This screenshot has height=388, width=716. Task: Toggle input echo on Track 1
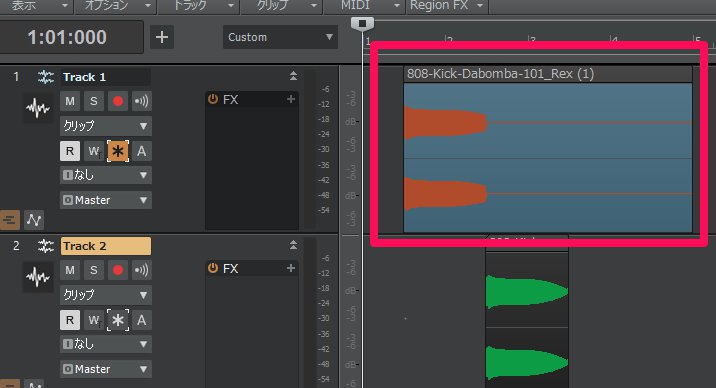tap(142, 101)
